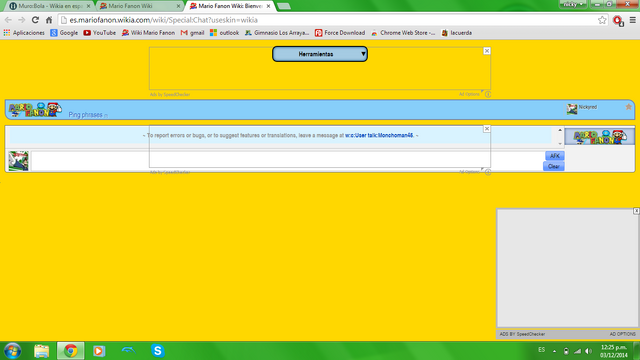Toggle AFK status button

click(555, 156)
